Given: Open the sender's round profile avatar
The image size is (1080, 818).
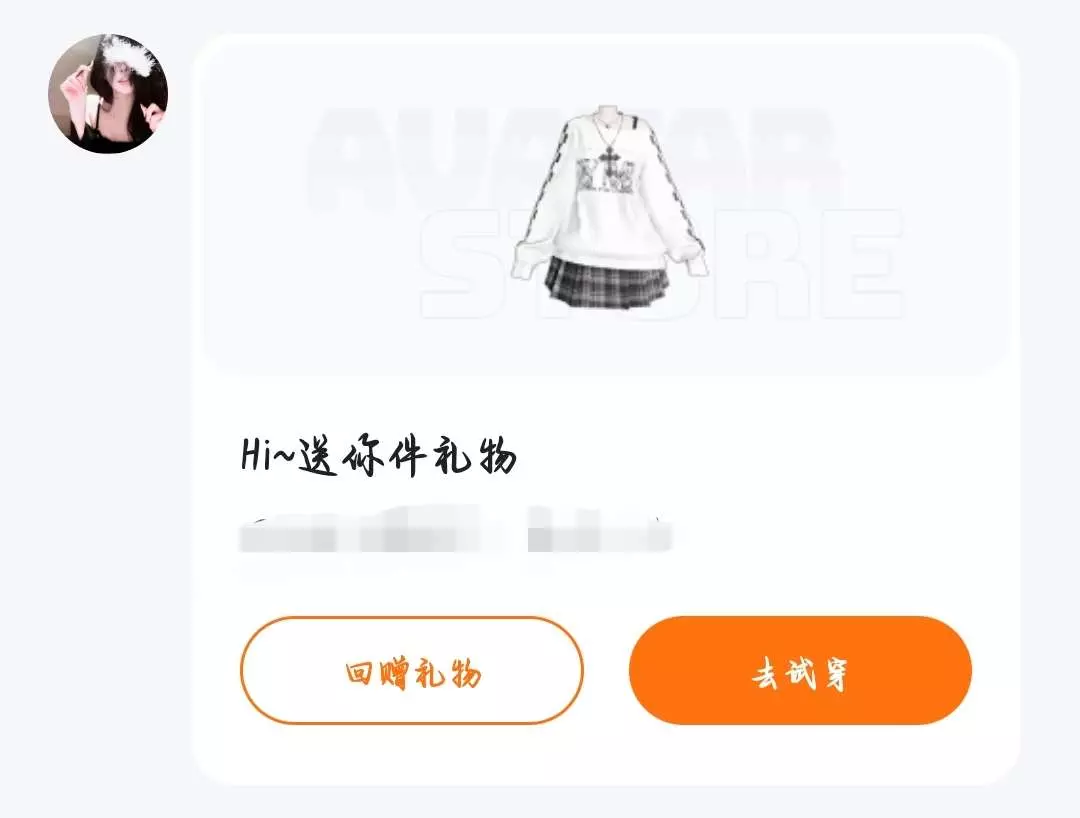Looking at the screenshot, I should tap(108, 93).
